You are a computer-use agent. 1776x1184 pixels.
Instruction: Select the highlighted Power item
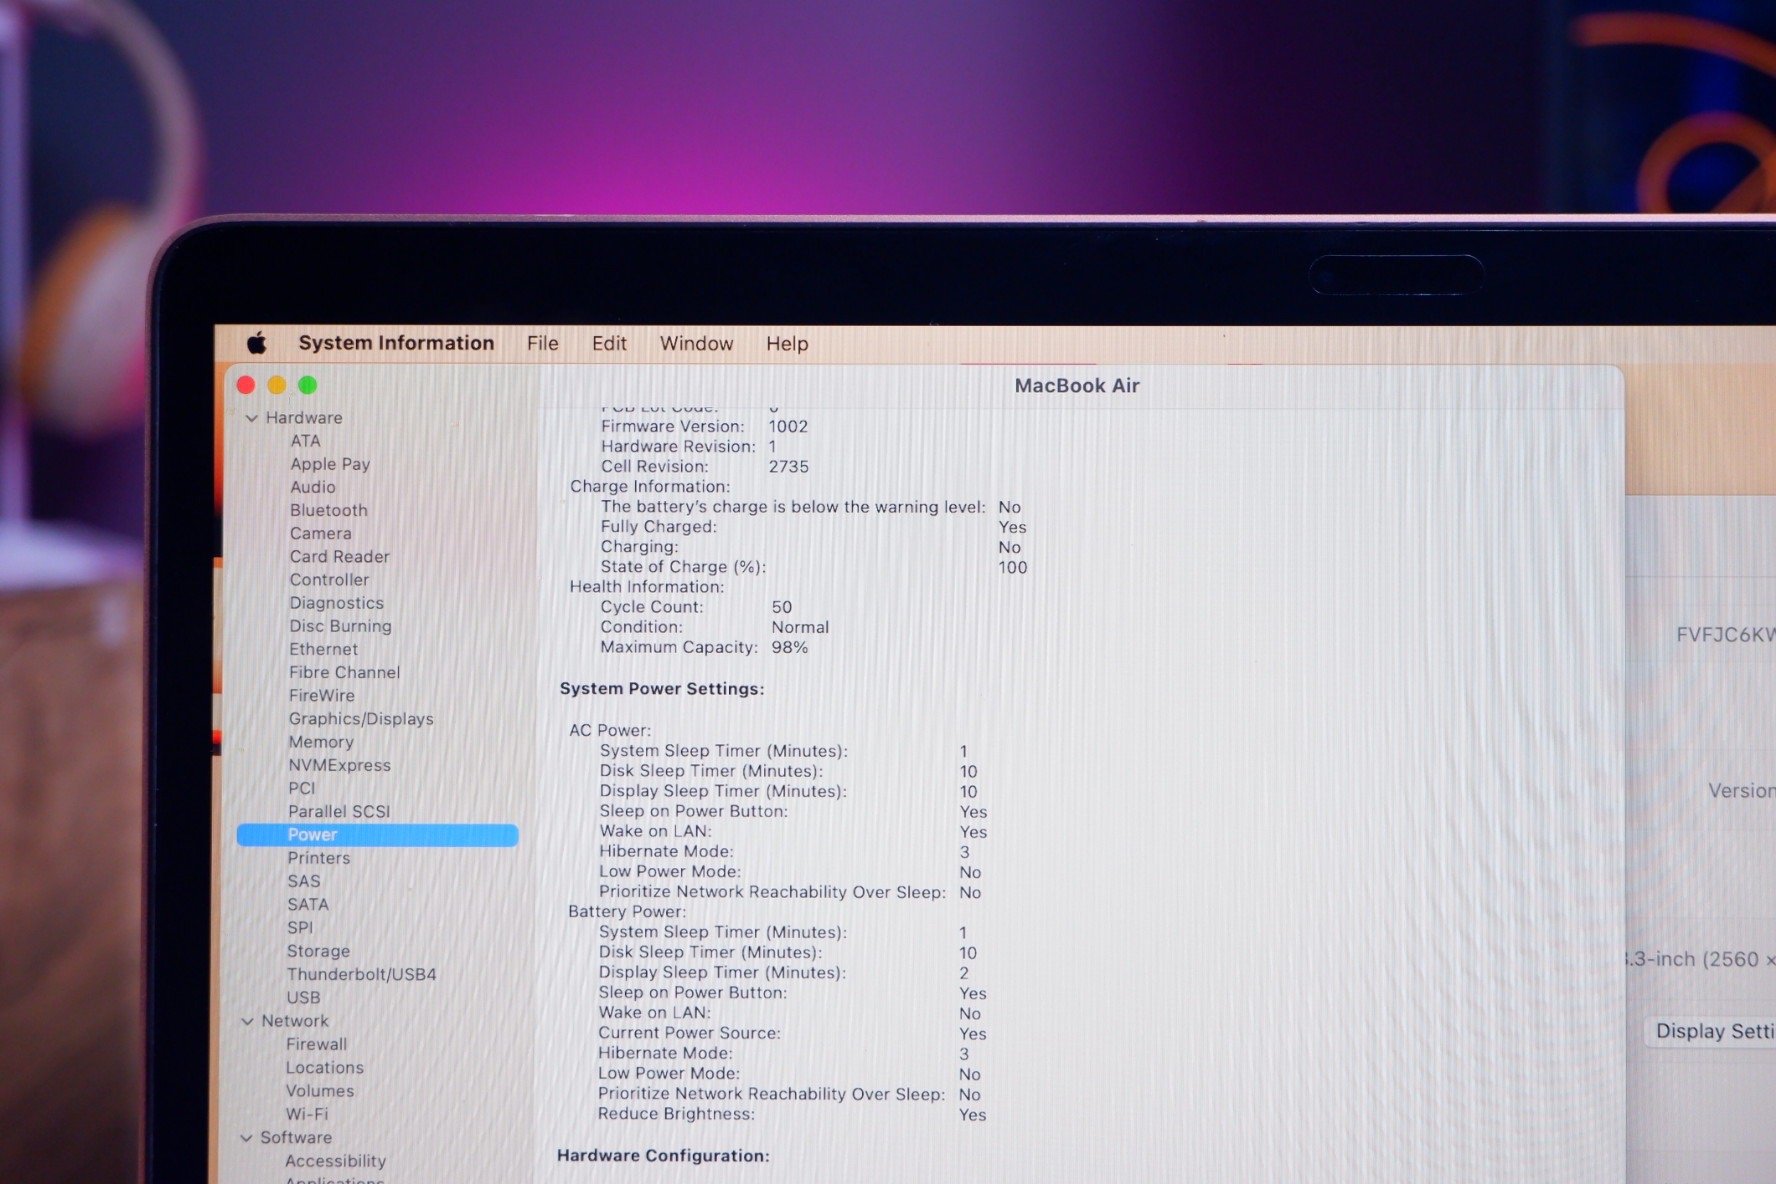tap(378, 835)
